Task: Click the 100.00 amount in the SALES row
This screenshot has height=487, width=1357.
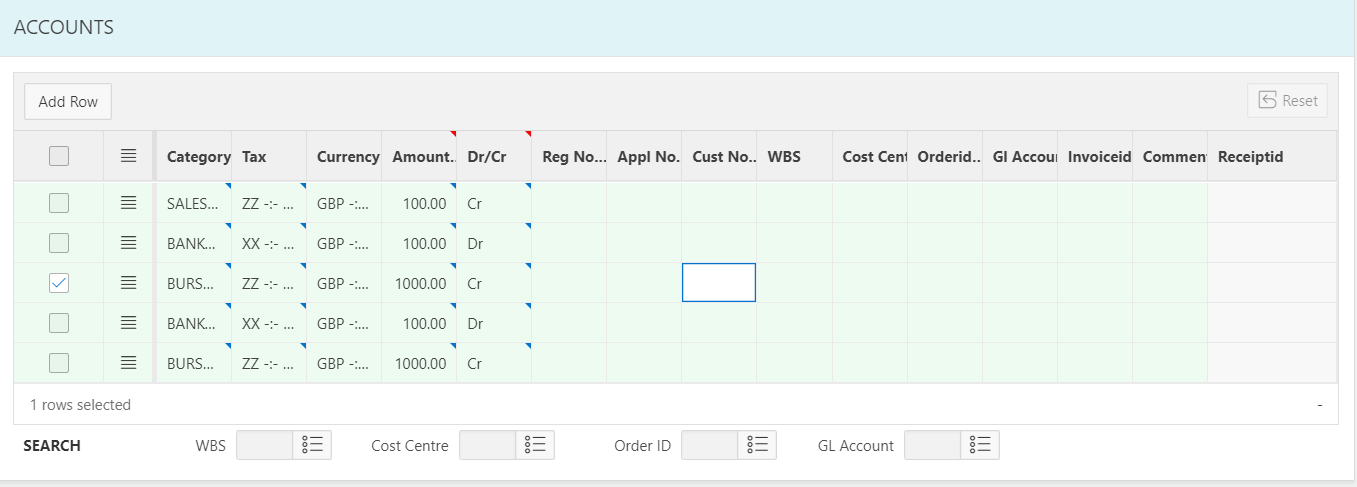Action: tap(419, 203)
